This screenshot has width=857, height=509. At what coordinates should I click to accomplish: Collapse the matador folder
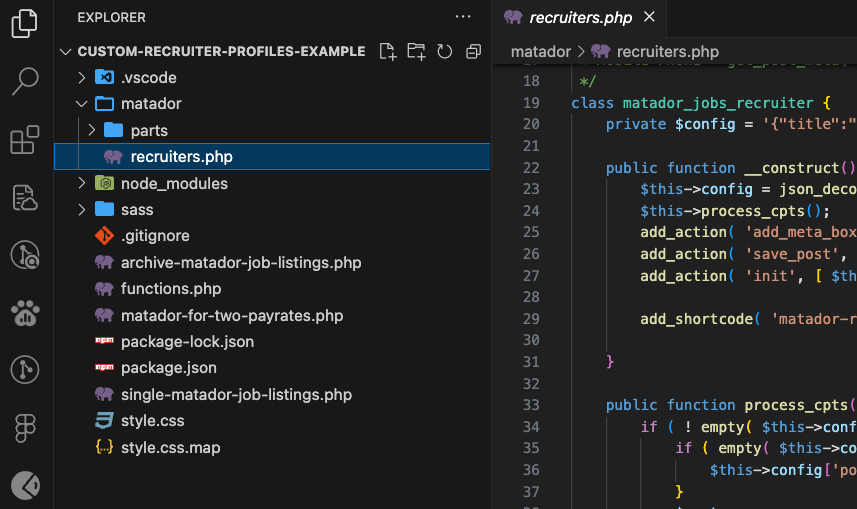81,104
